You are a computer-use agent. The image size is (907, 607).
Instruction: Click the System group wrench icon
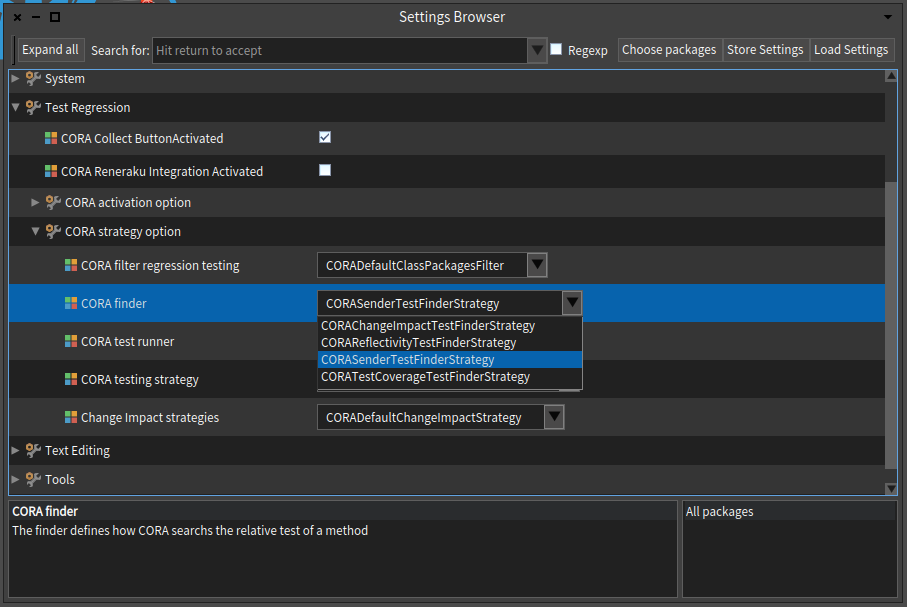pos(33,78)
